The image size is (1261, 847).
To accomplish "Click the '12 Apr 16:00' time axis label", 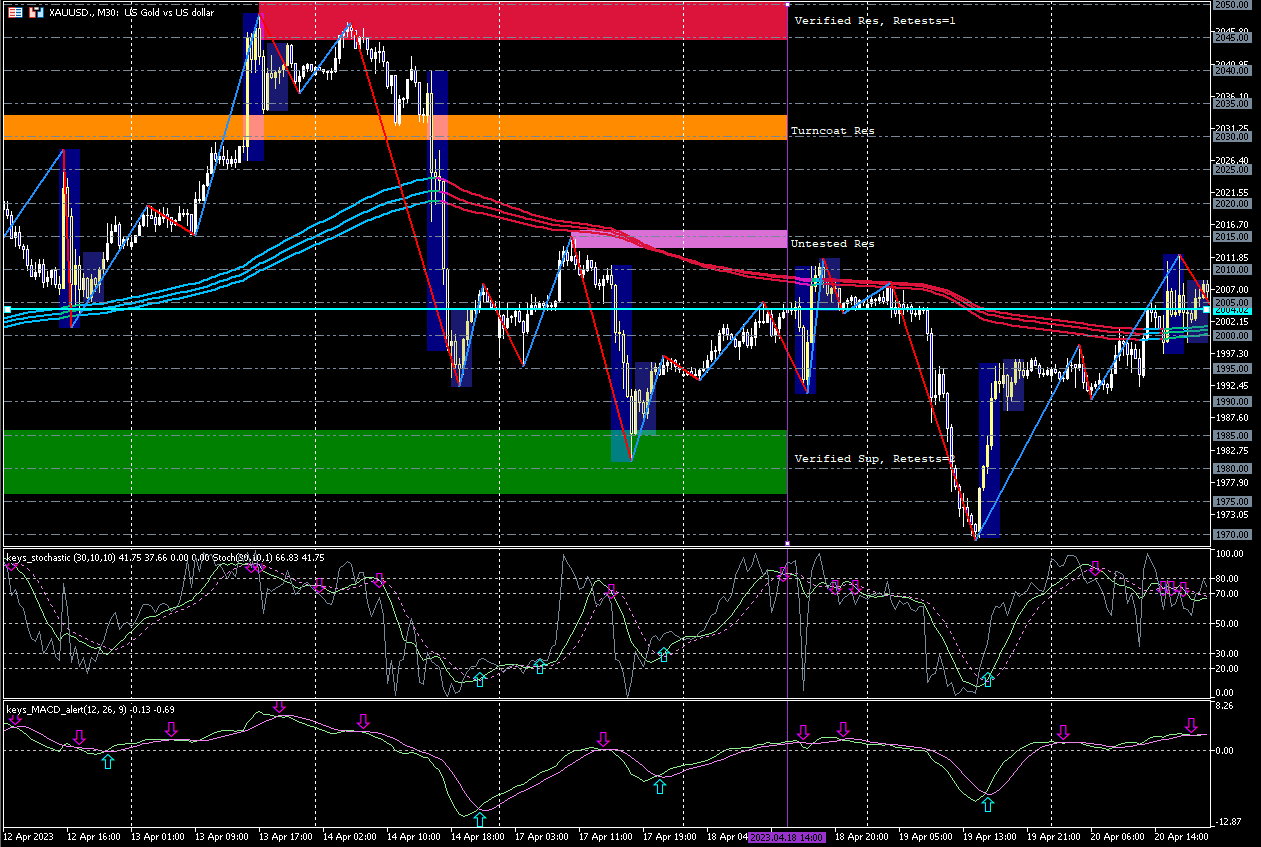I will (x=93, y=836).
